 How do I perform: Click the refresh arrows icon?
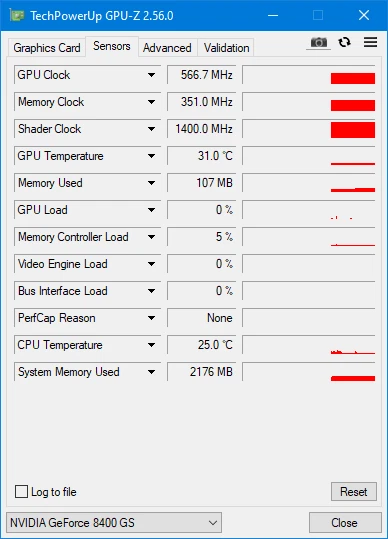[344, 42]
